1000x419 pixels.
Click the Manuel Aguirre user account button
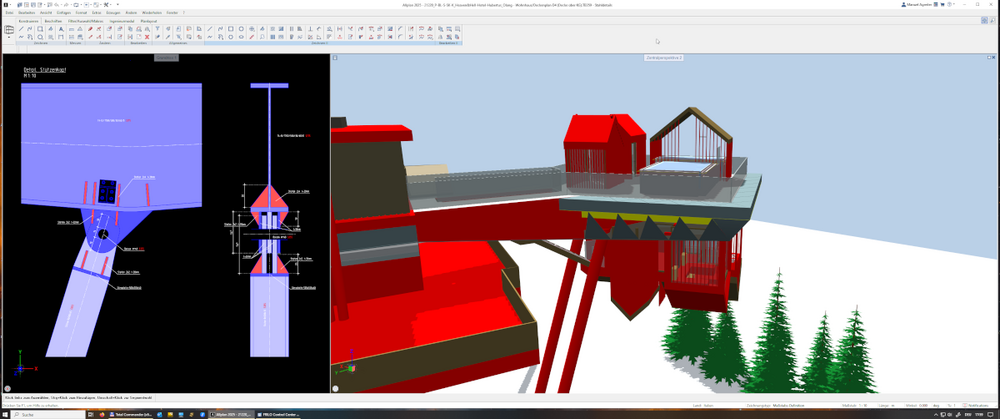[917, 5]
